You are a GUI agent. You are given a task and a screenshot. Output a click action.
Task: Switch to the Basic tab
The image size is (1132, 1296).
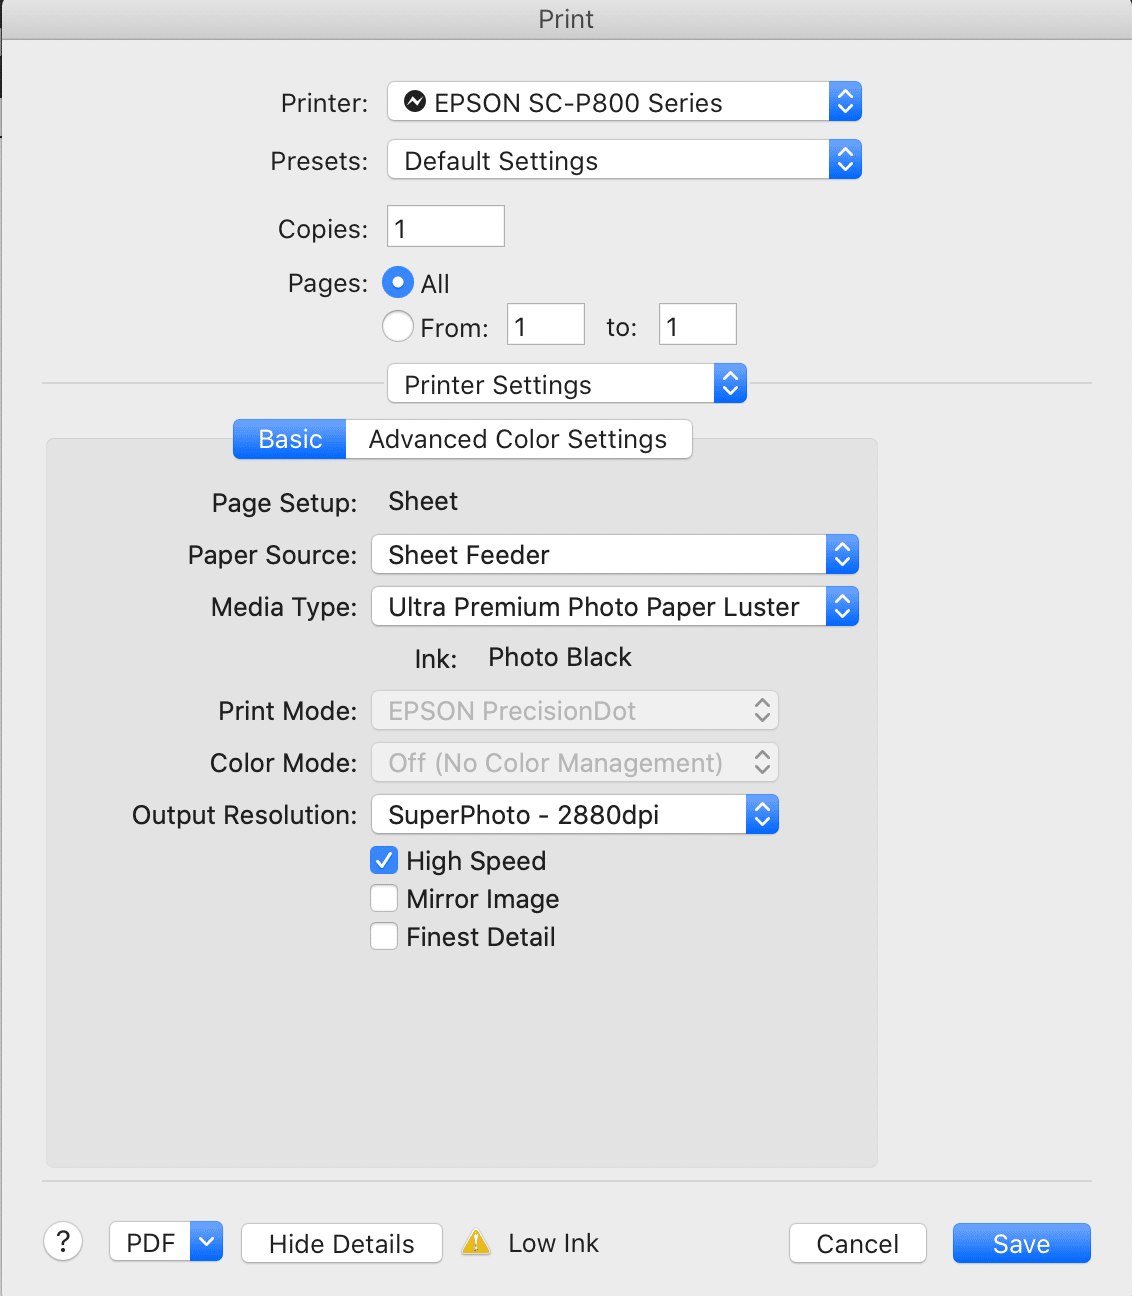[x=290, y=439]
